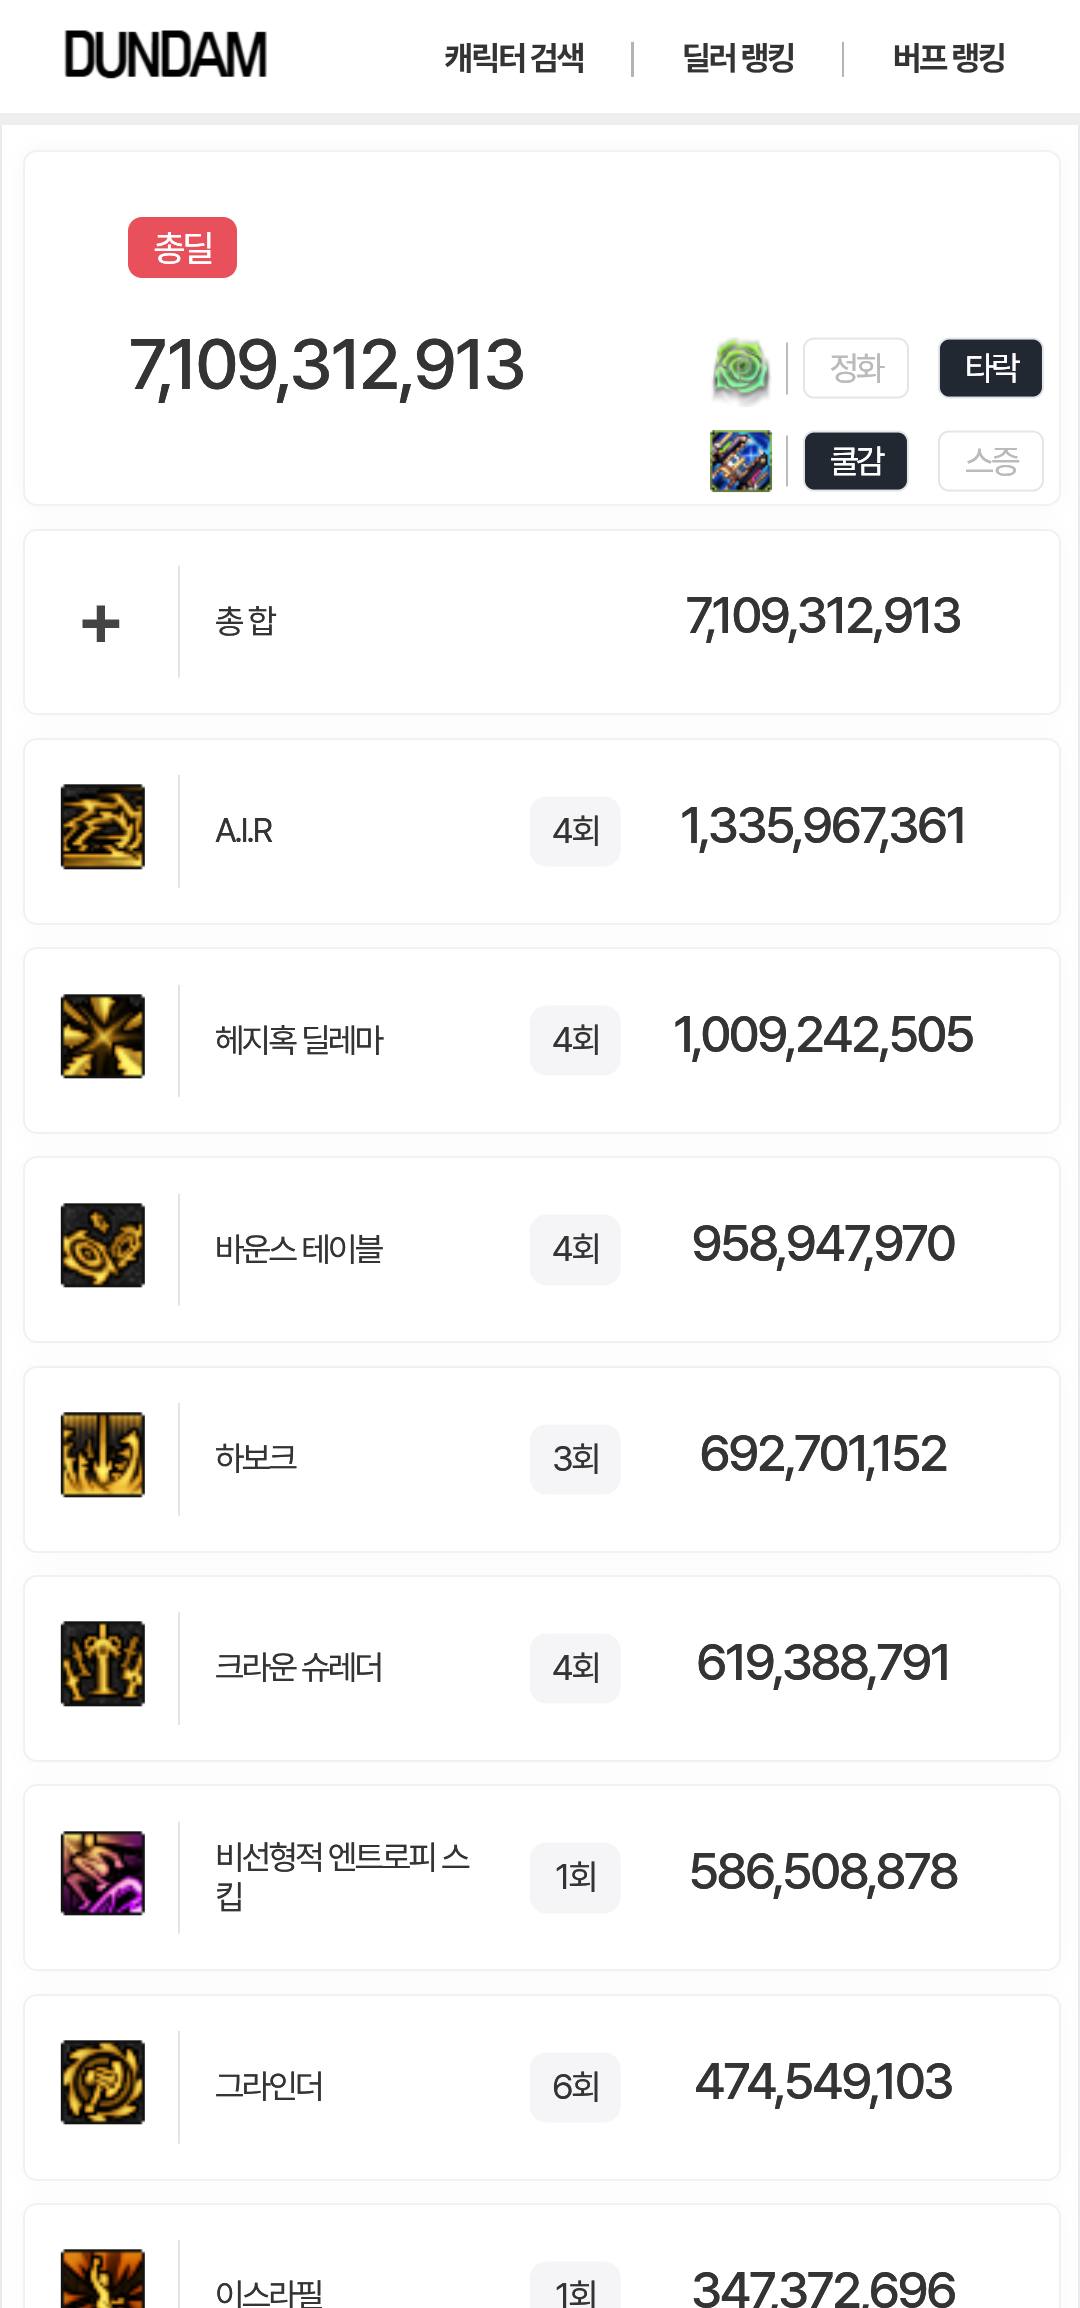Toggle the 쿨감 option
Screen dimensions: 1080x2308
click(856, 461)
